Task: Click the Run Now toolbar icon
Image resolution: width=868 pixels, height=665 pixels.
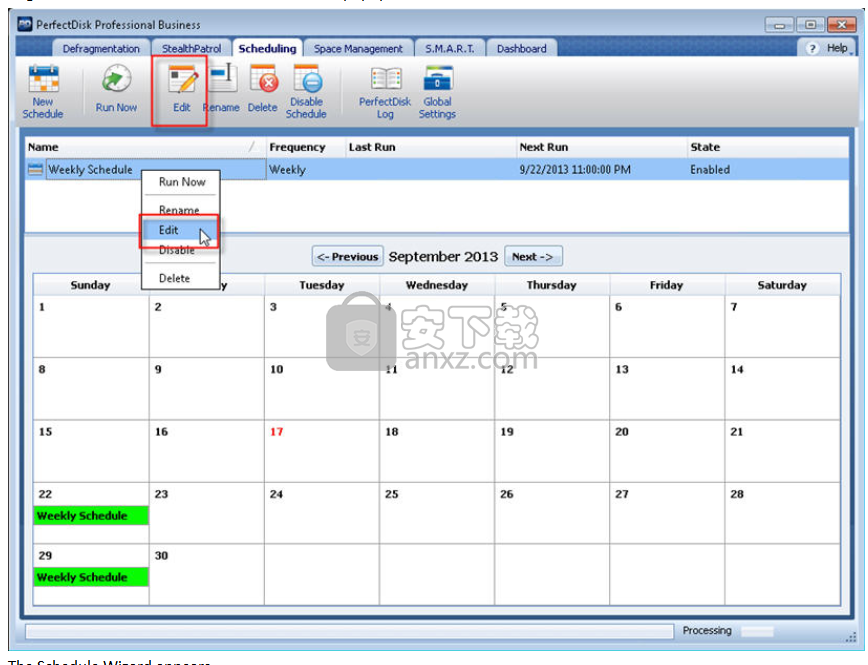Action: coord(116,79)
